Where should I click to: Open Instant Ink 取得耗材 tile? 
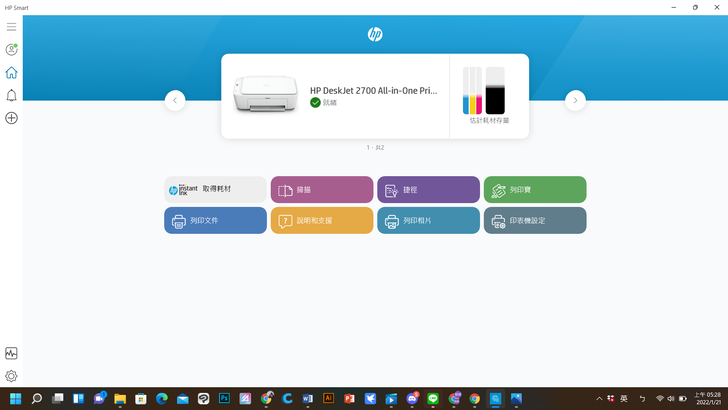pyautogui.click(x=215, y=189)
